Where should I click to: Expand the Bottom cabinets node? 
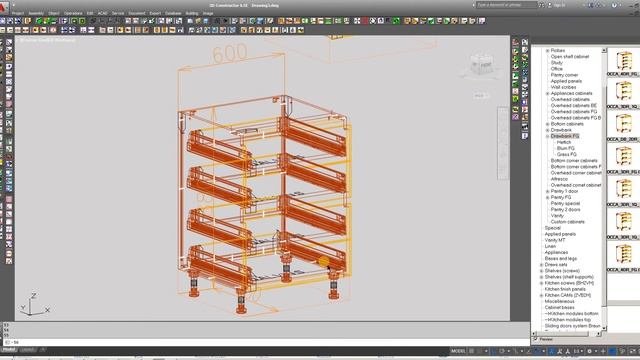click(x=548, y=124)
